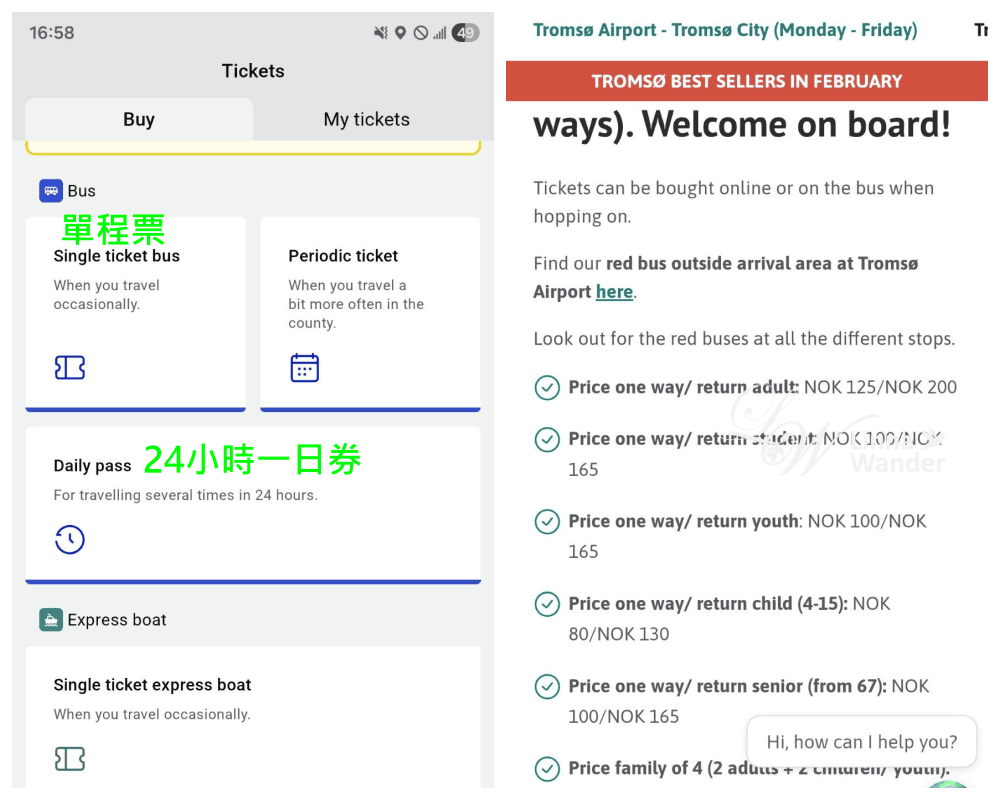
Task: Tap the muted sound status icon
Action: [381, 33]
